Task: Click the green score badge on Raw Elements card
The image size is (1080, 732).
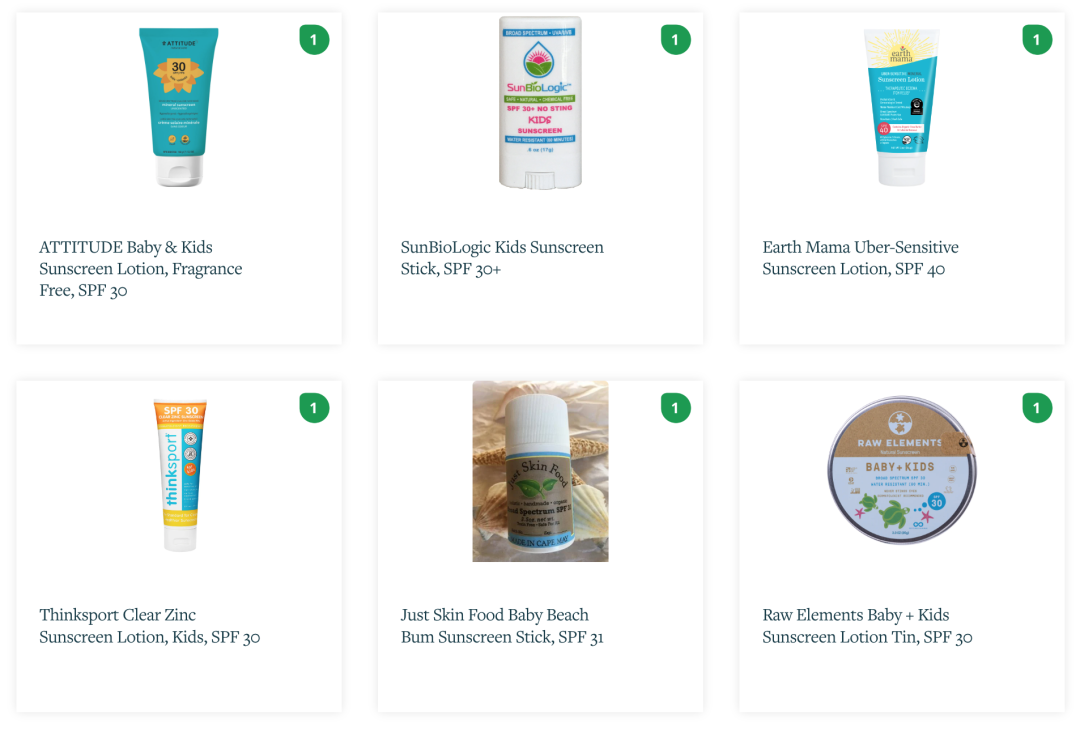Action: (1037, 408)
